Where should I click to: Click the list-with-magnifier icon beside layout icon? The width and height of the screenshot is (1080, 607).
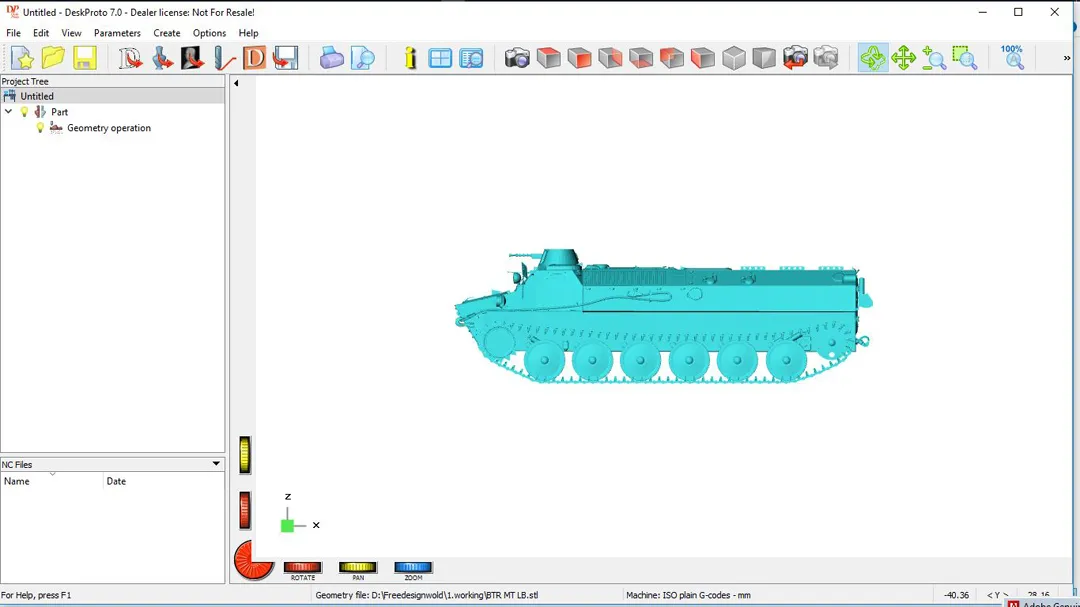pos(471,58)
